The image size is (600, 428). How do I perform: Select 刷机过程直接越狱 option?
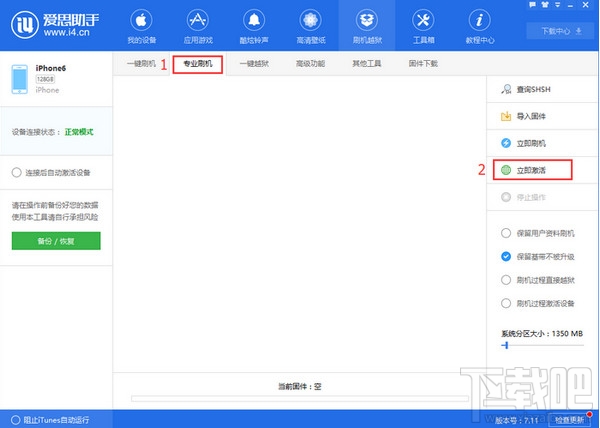506,280
